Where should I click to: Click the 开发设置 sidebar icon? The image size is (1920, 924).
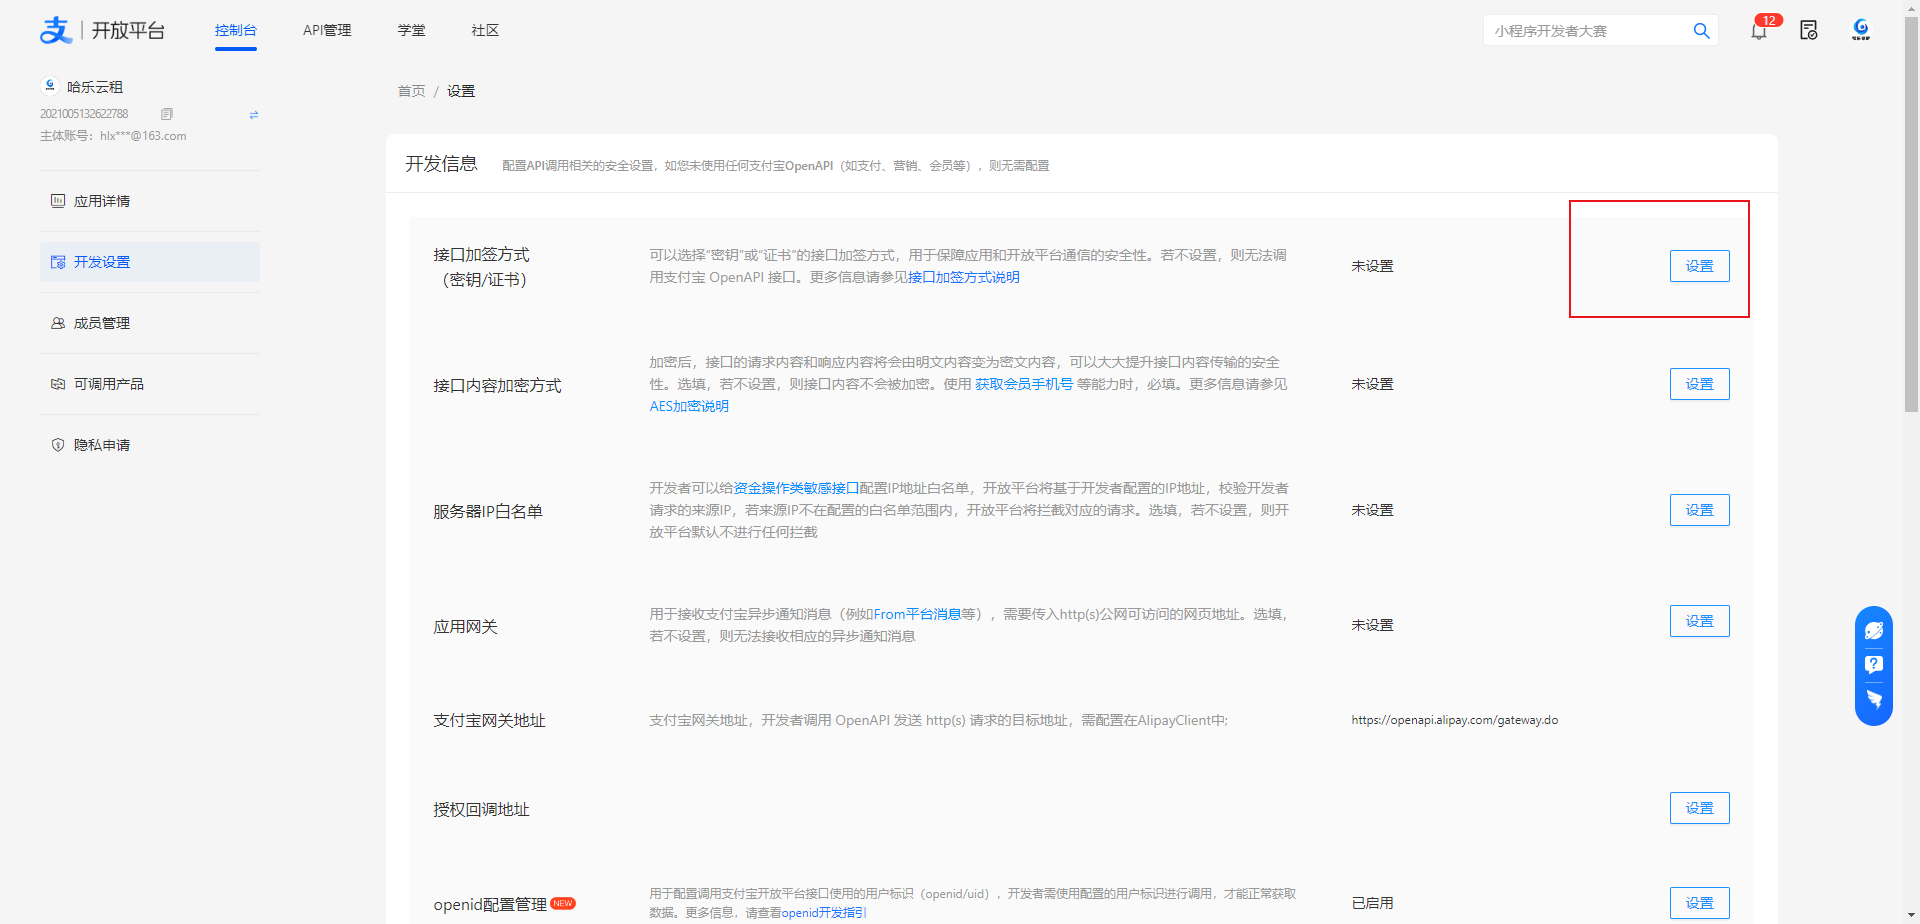58,262
